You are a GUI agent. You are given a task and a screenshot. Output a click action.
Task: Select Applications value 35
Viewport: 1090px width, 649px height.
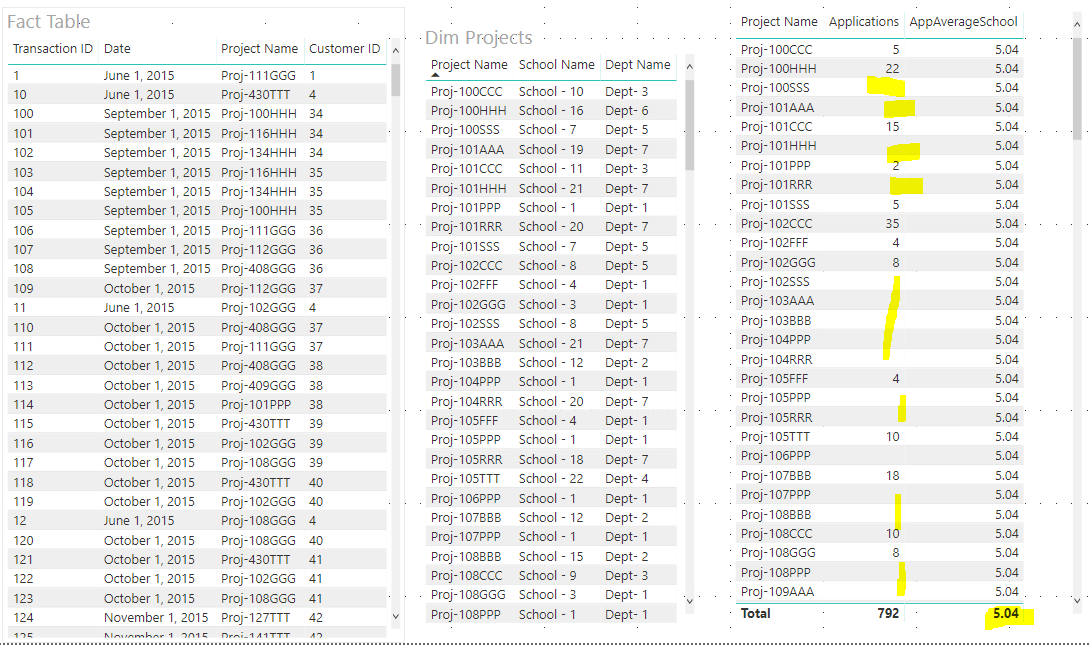point(892,224)
